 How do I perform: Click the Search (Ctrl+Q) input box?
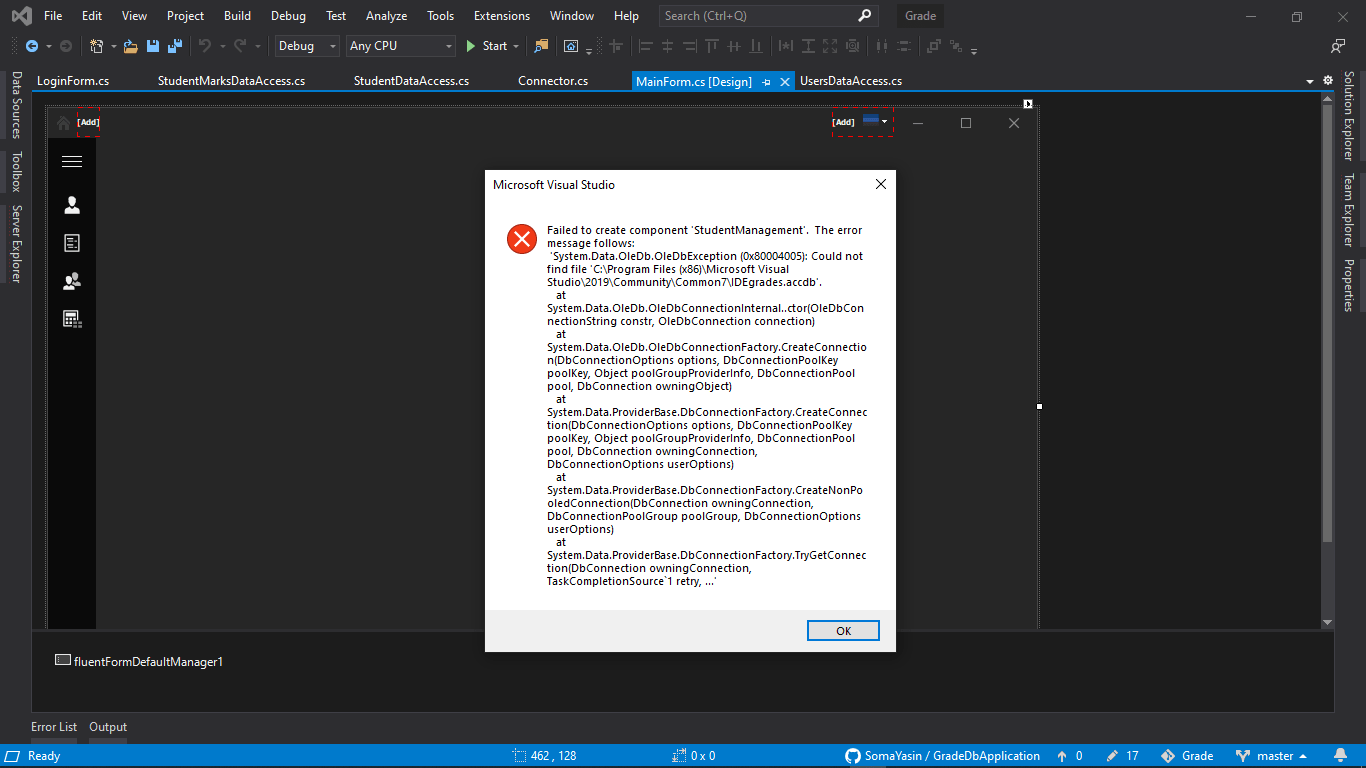[x=769, y=16]
